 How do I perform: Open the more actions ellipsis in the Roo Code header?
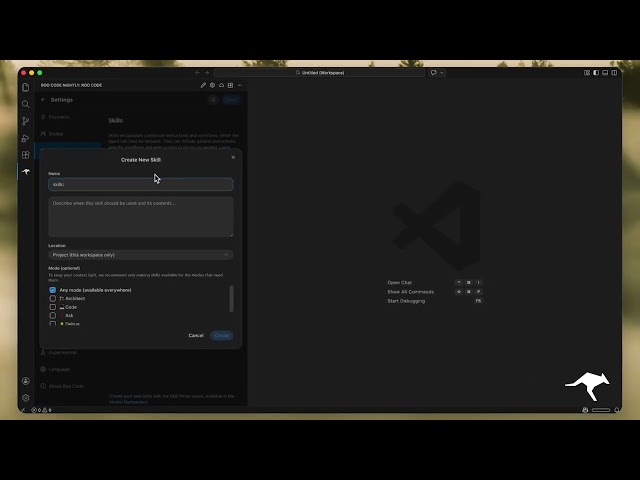coord(240,85)
